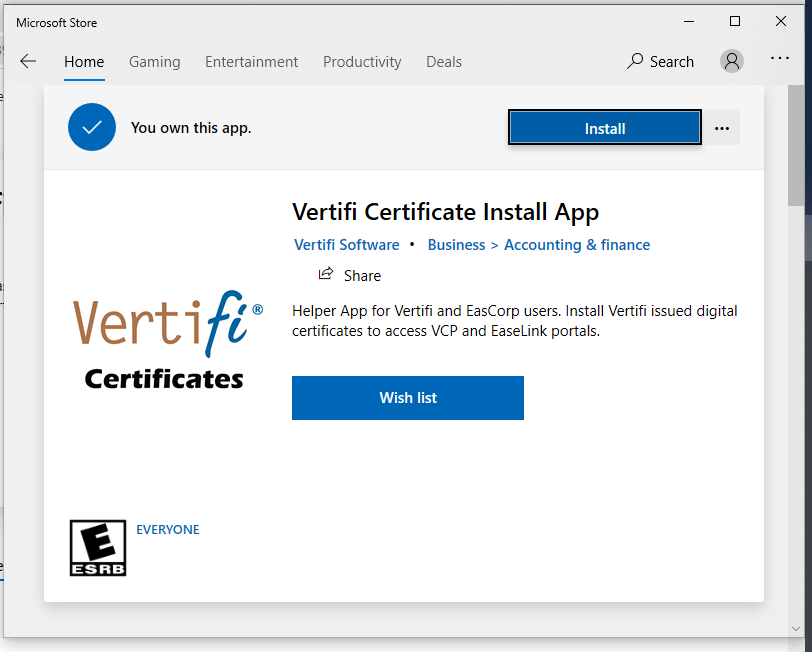
Task: Click the Share icon
Action: pyautogui.click(x=326, y=274)
